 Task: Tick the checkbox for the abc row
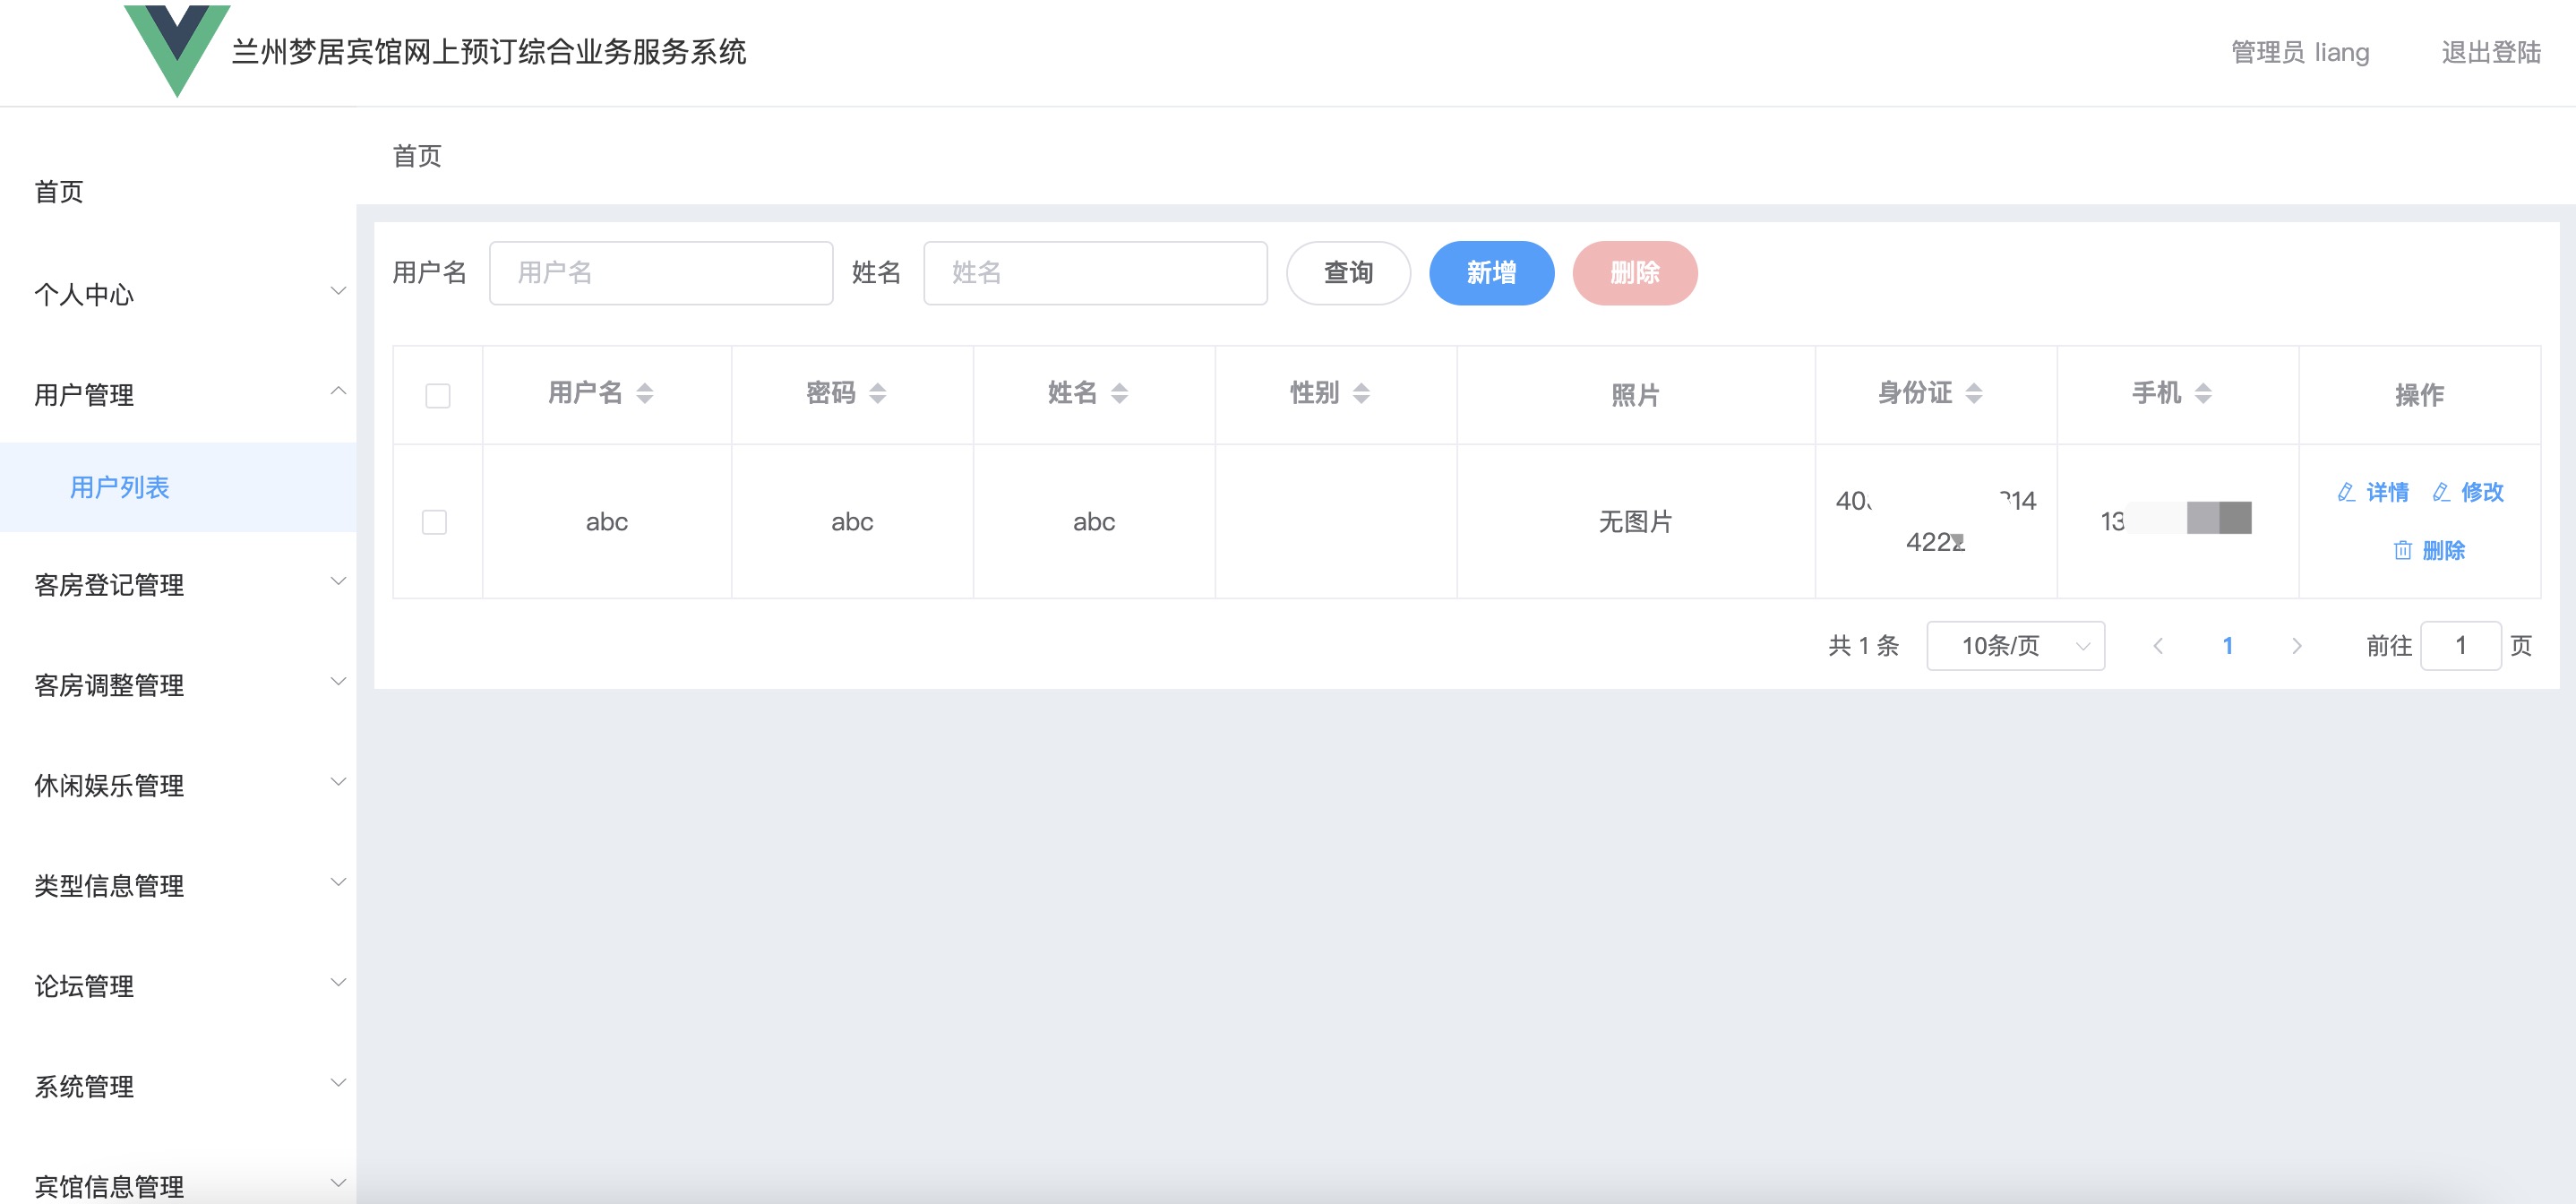pos(434,522)
